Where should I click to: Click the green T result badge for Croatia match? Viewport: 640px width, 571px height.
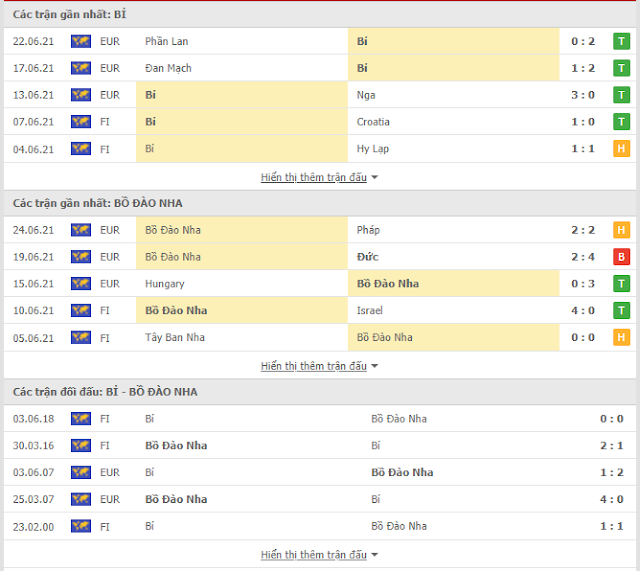(x=621, y=122)
